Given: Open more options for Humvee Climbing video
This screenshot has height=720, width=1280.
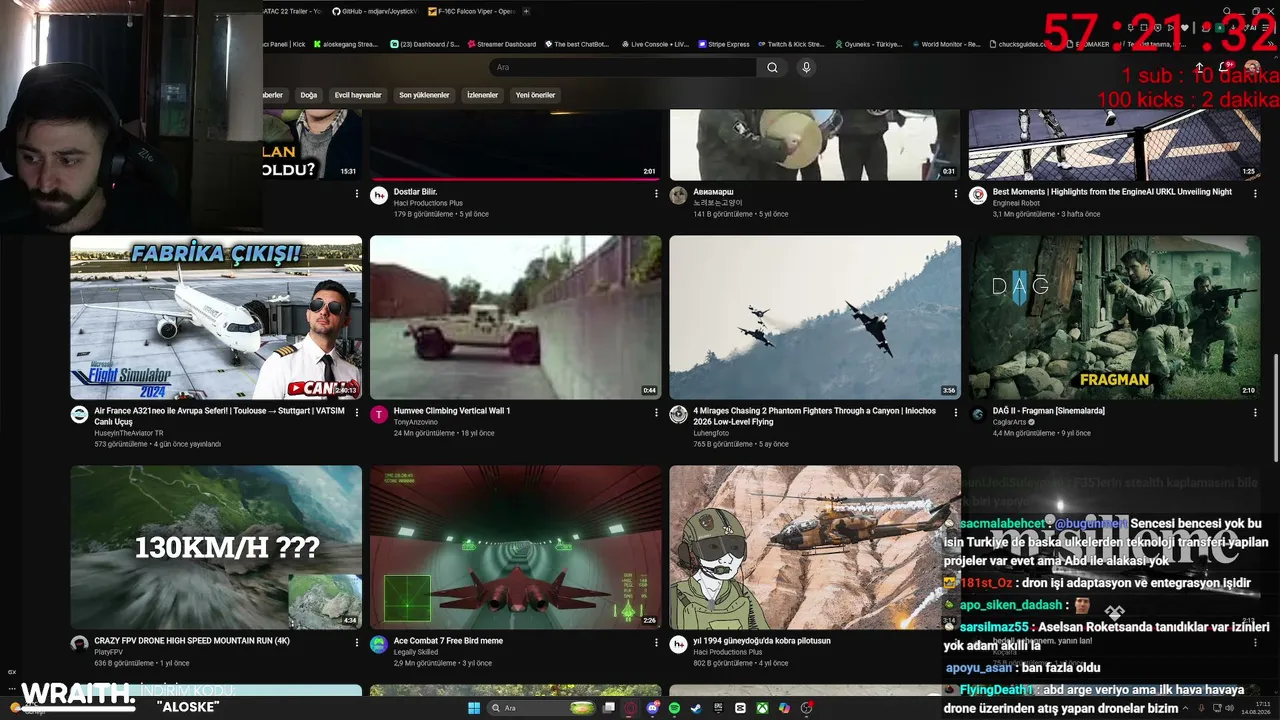Looking at the screenshot, I should (x=656, y=412).
